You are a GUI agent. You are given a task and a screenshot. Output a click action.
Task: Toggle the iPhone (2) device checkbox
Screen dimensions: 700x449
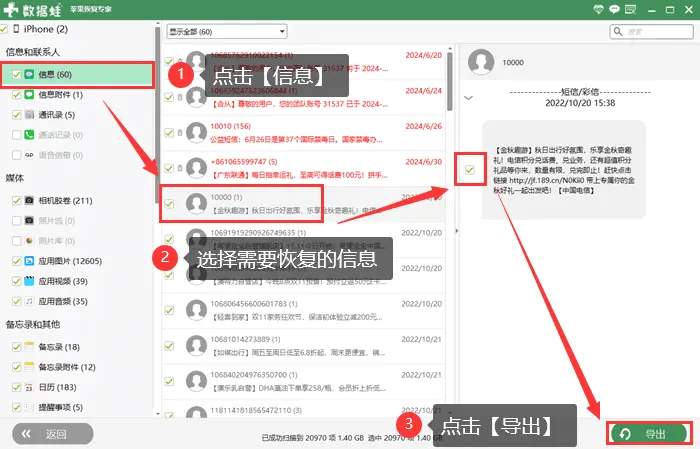tap(4, 29)
